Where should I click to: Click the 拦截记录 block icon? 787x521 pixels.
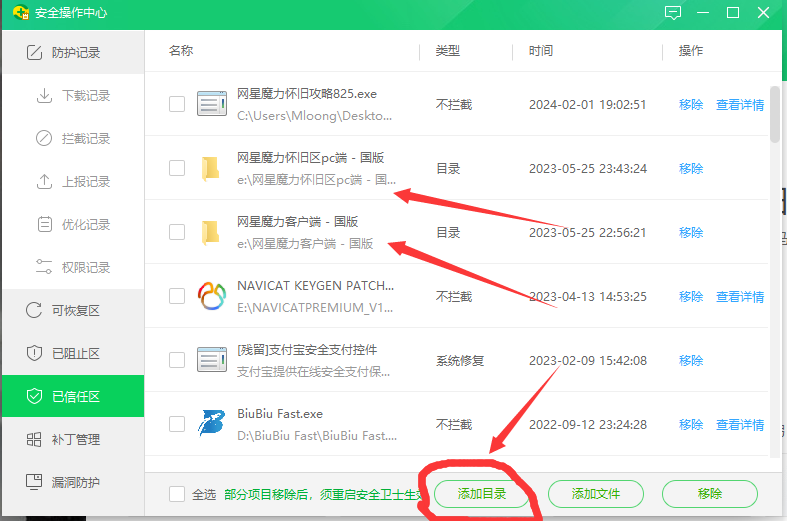tap(44, 138)
